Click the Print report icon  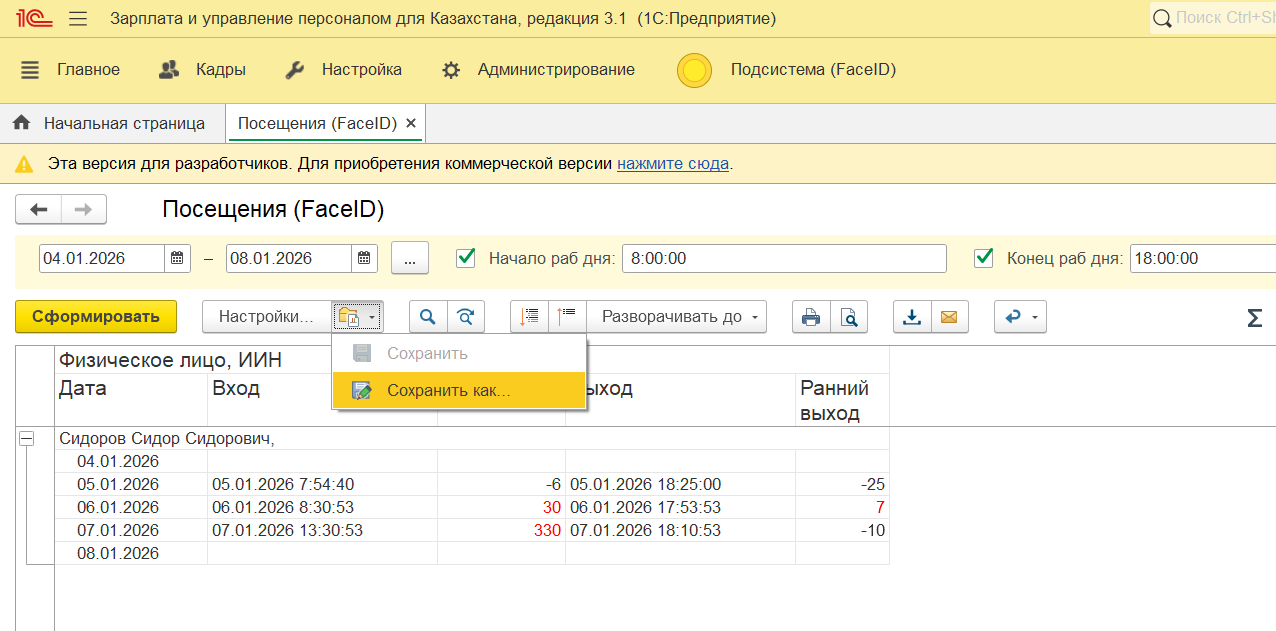tap(811, 317)
